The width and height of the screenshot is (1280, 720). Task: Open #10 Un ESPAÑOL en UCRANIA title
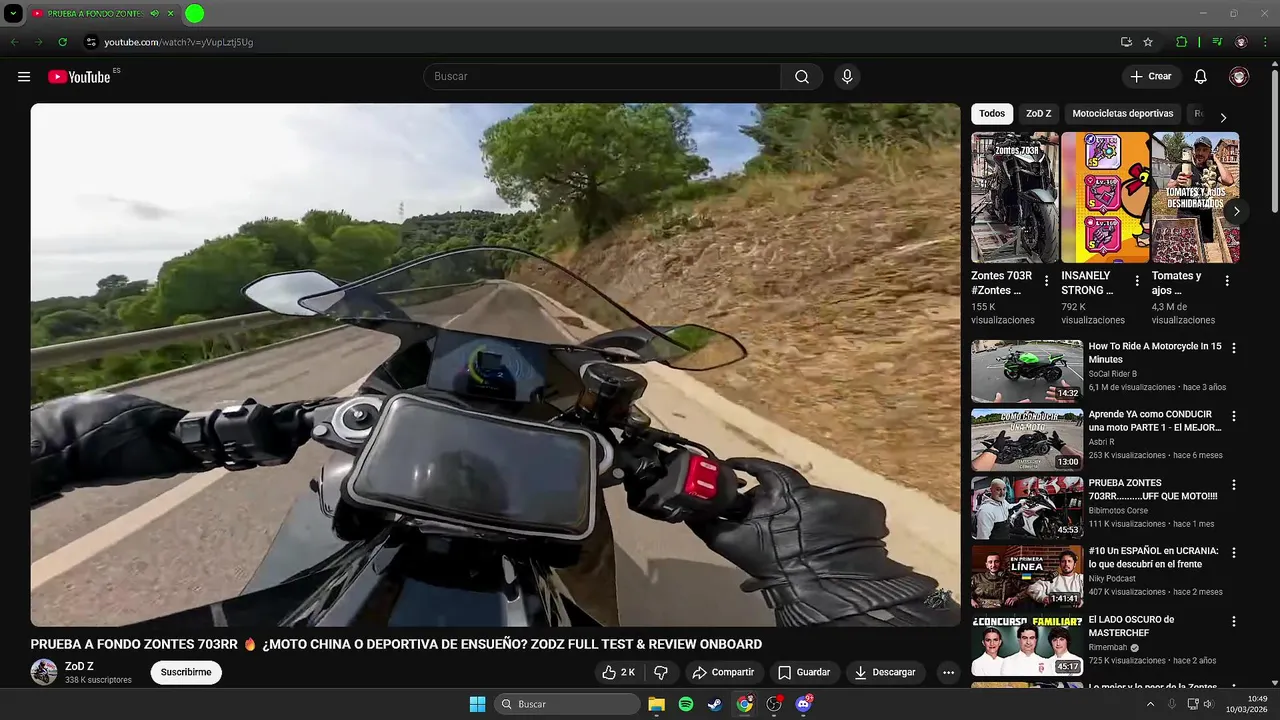point(1153,557)
